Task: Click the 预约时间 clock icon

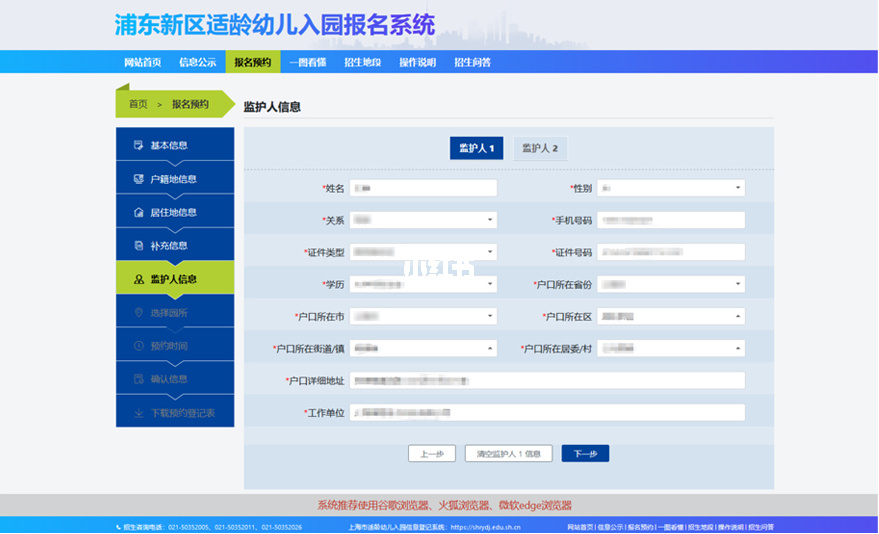Action: [x=138, y=346]
